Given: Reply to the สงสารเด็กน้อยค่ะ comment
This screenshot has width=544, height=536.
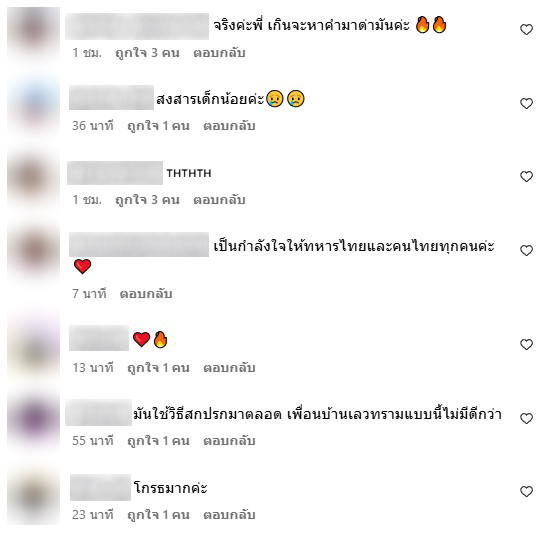Looking at the screenshot, I should [x=229, y=126].
